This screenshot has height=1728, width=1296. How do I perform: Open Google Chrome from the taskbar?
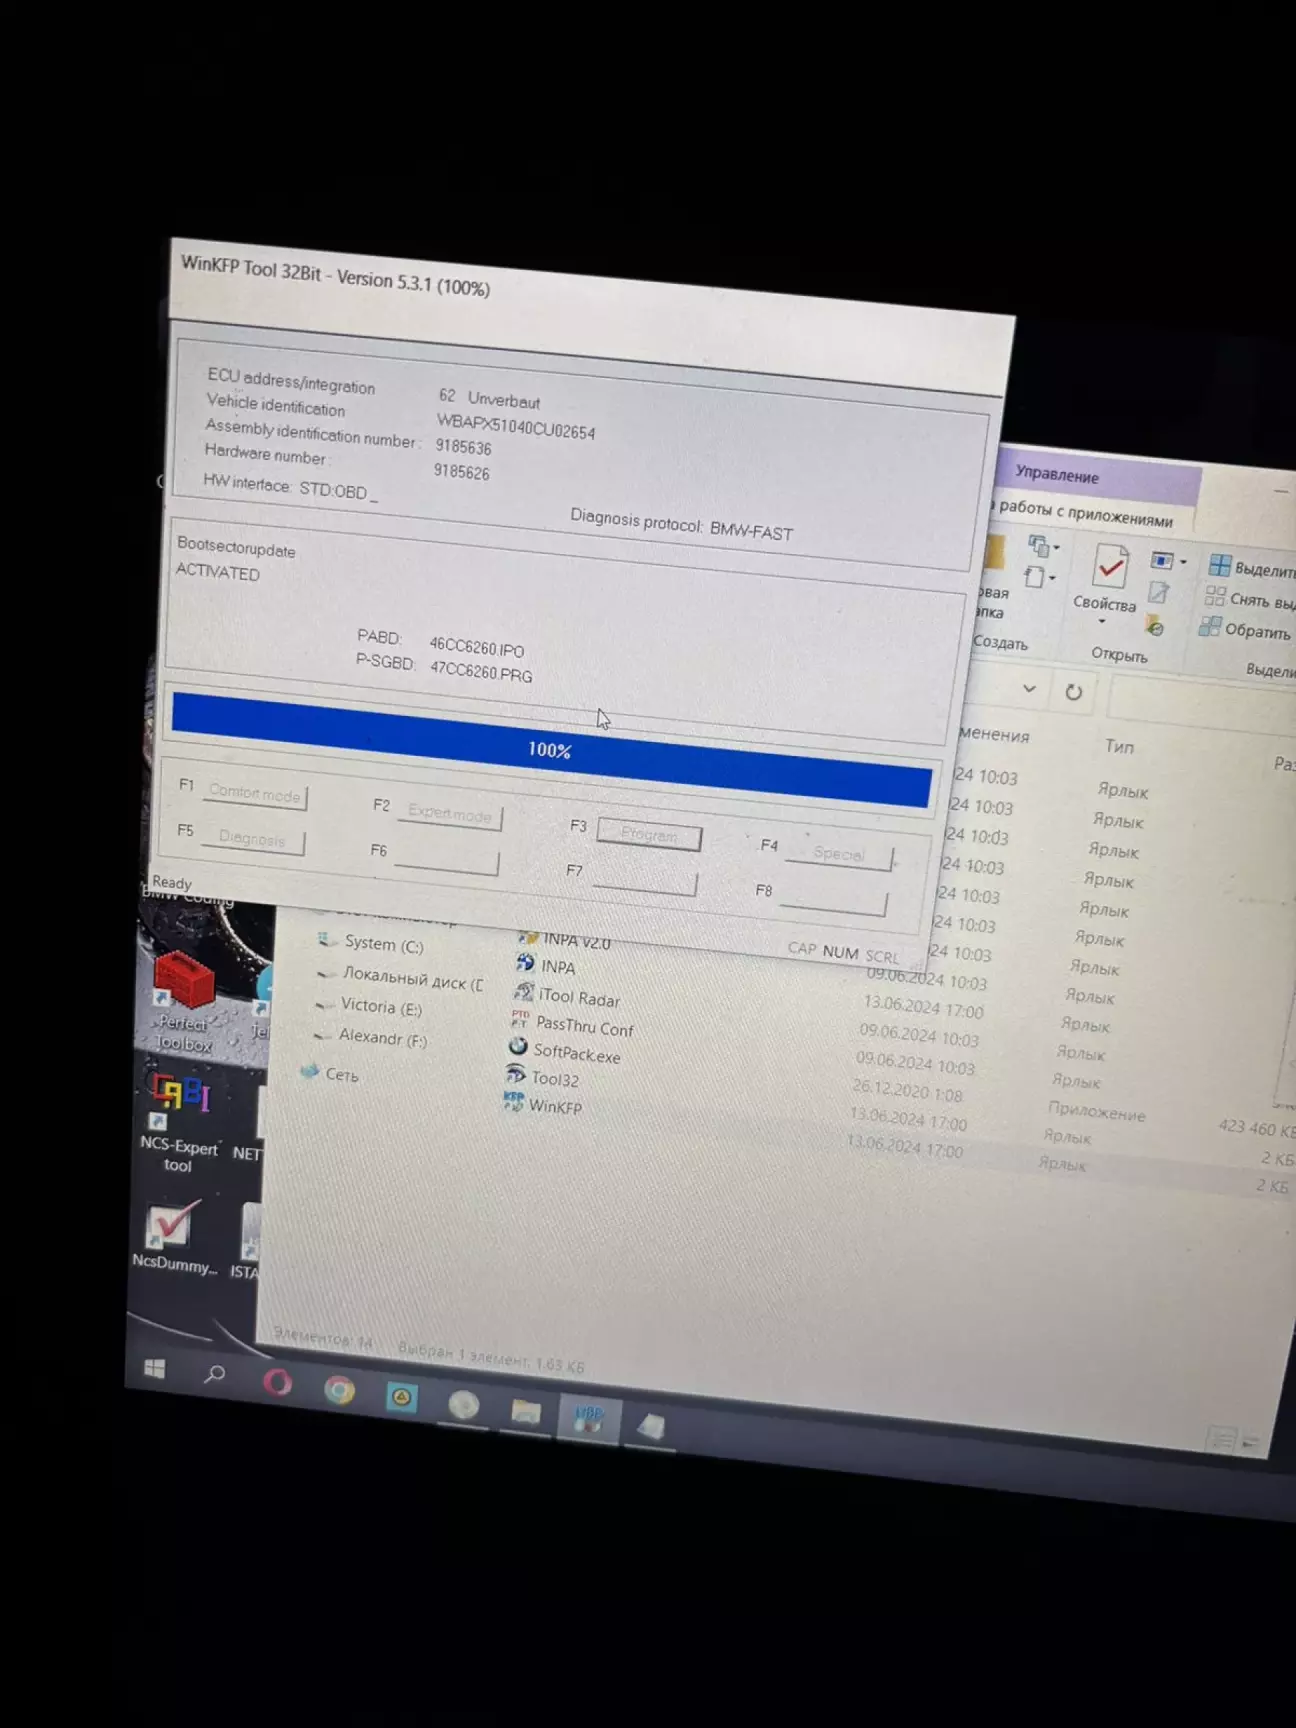[x=339, y=1390]
